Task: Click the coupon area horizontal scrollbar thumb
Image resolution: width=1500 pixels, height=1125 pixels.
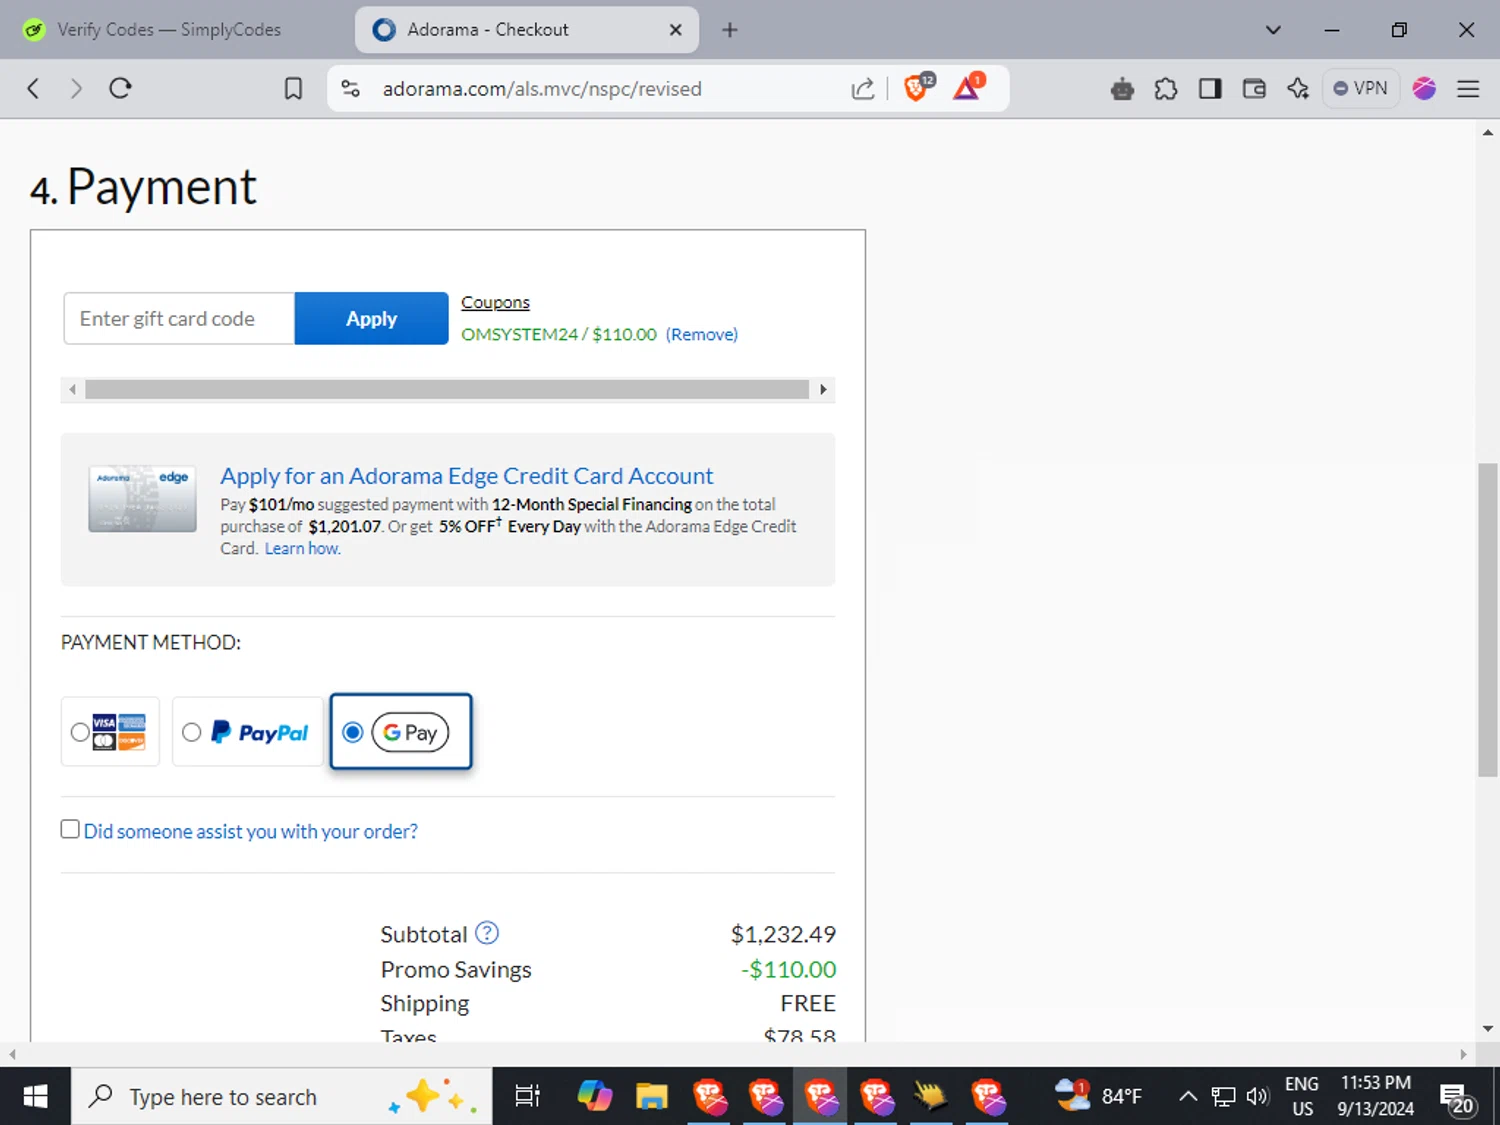Action: coord(447,389)
